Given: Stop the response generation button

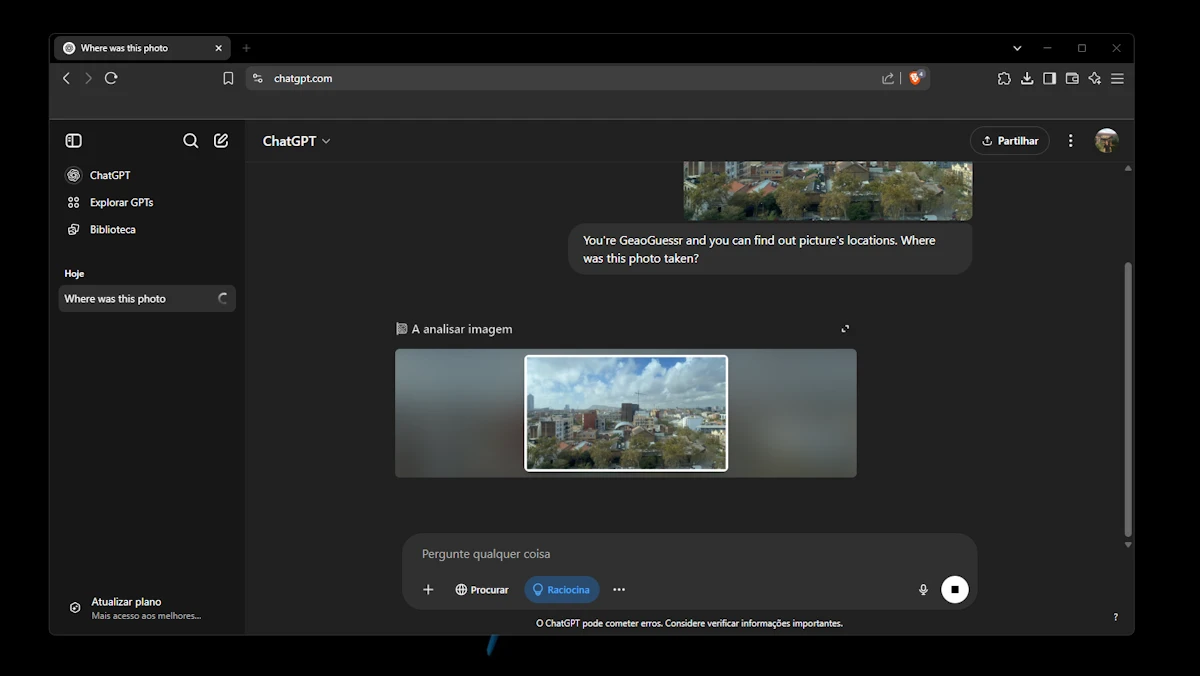Looking at the screenshot, I should [954, 590].
